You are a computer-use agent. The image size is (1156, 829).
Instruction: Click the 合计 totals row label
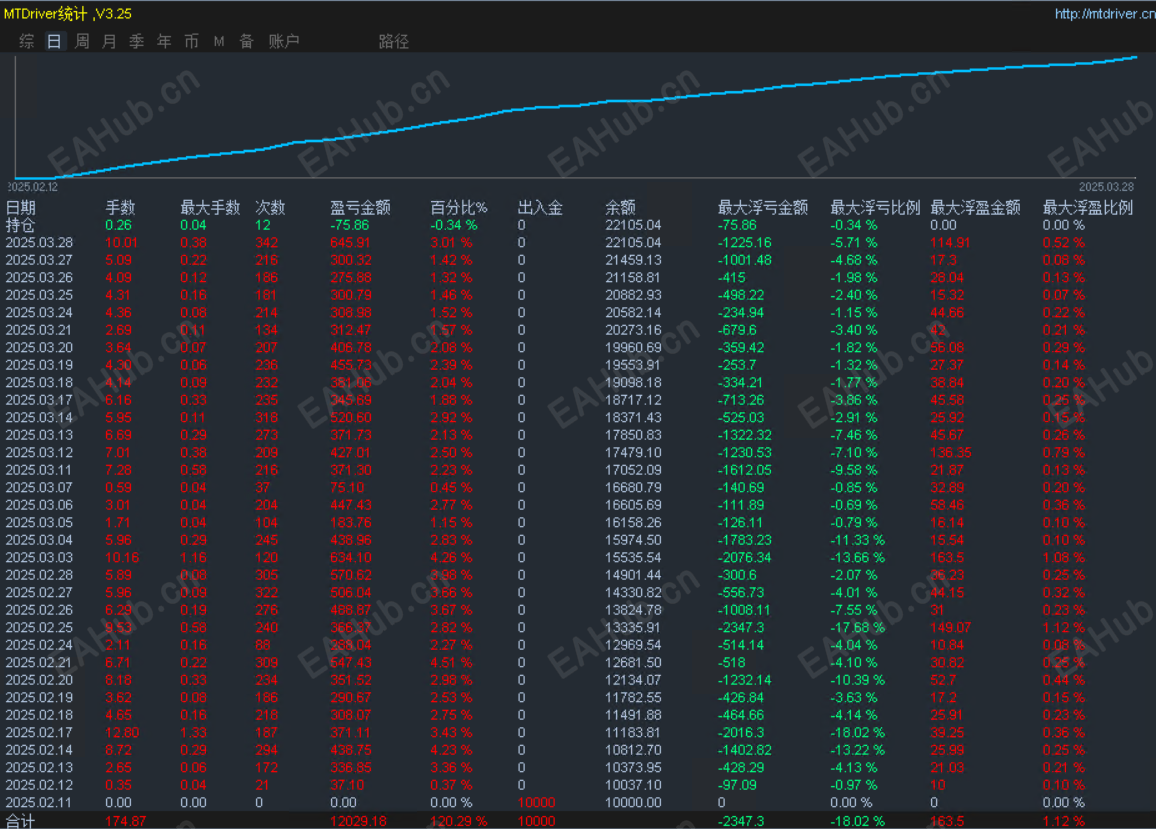click(20, 821)
